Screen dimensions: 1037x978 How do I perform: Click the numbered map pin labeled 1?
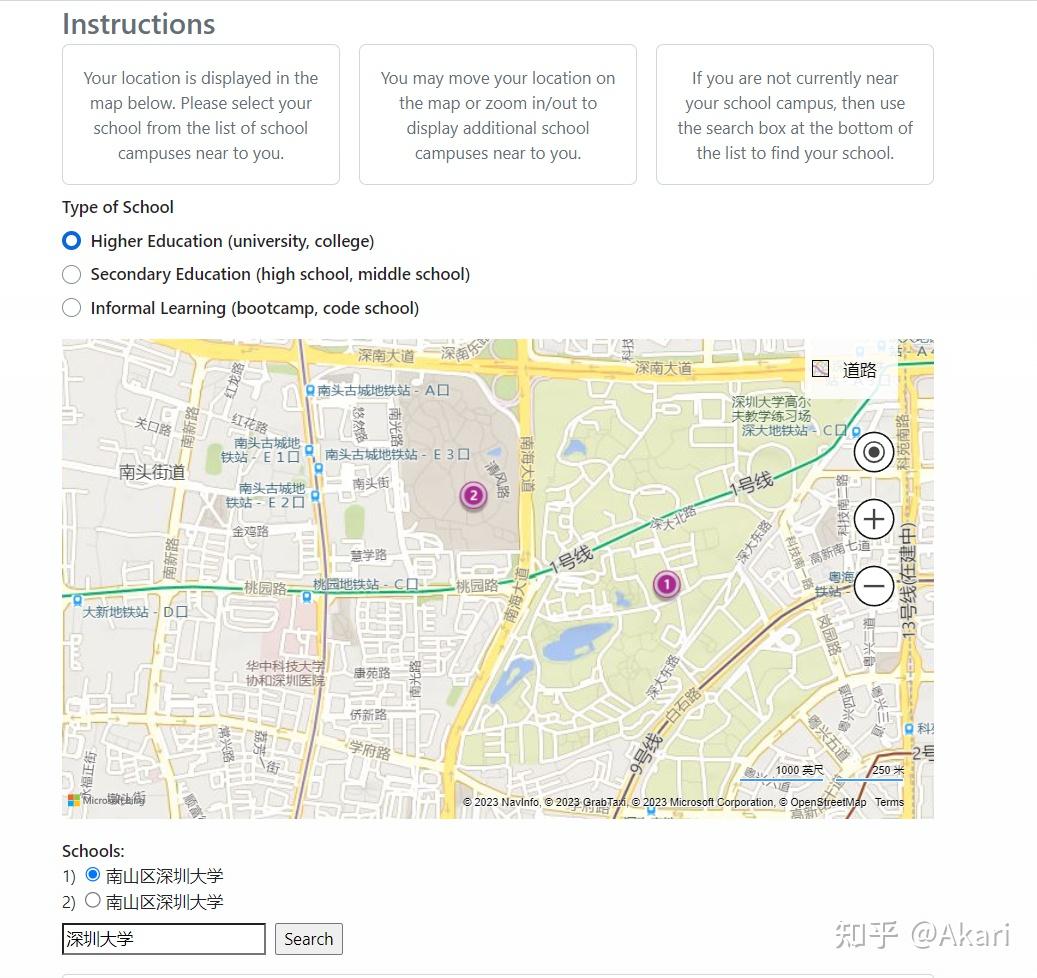[666, 584]
